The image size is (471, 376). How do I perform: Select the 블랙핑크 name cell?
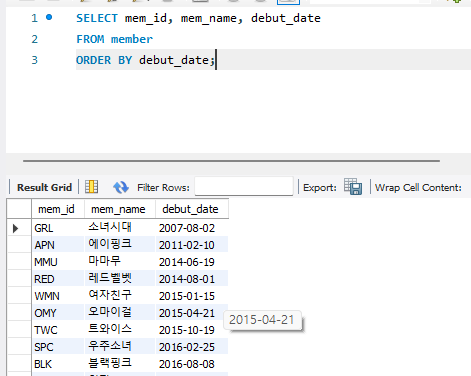[120, 364]
